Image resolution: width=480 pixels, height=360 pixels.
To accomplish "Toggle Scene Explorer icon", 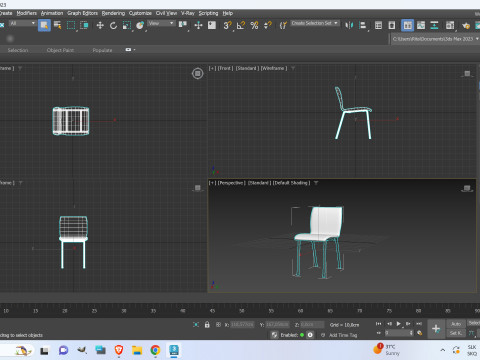I will point(378,25).
